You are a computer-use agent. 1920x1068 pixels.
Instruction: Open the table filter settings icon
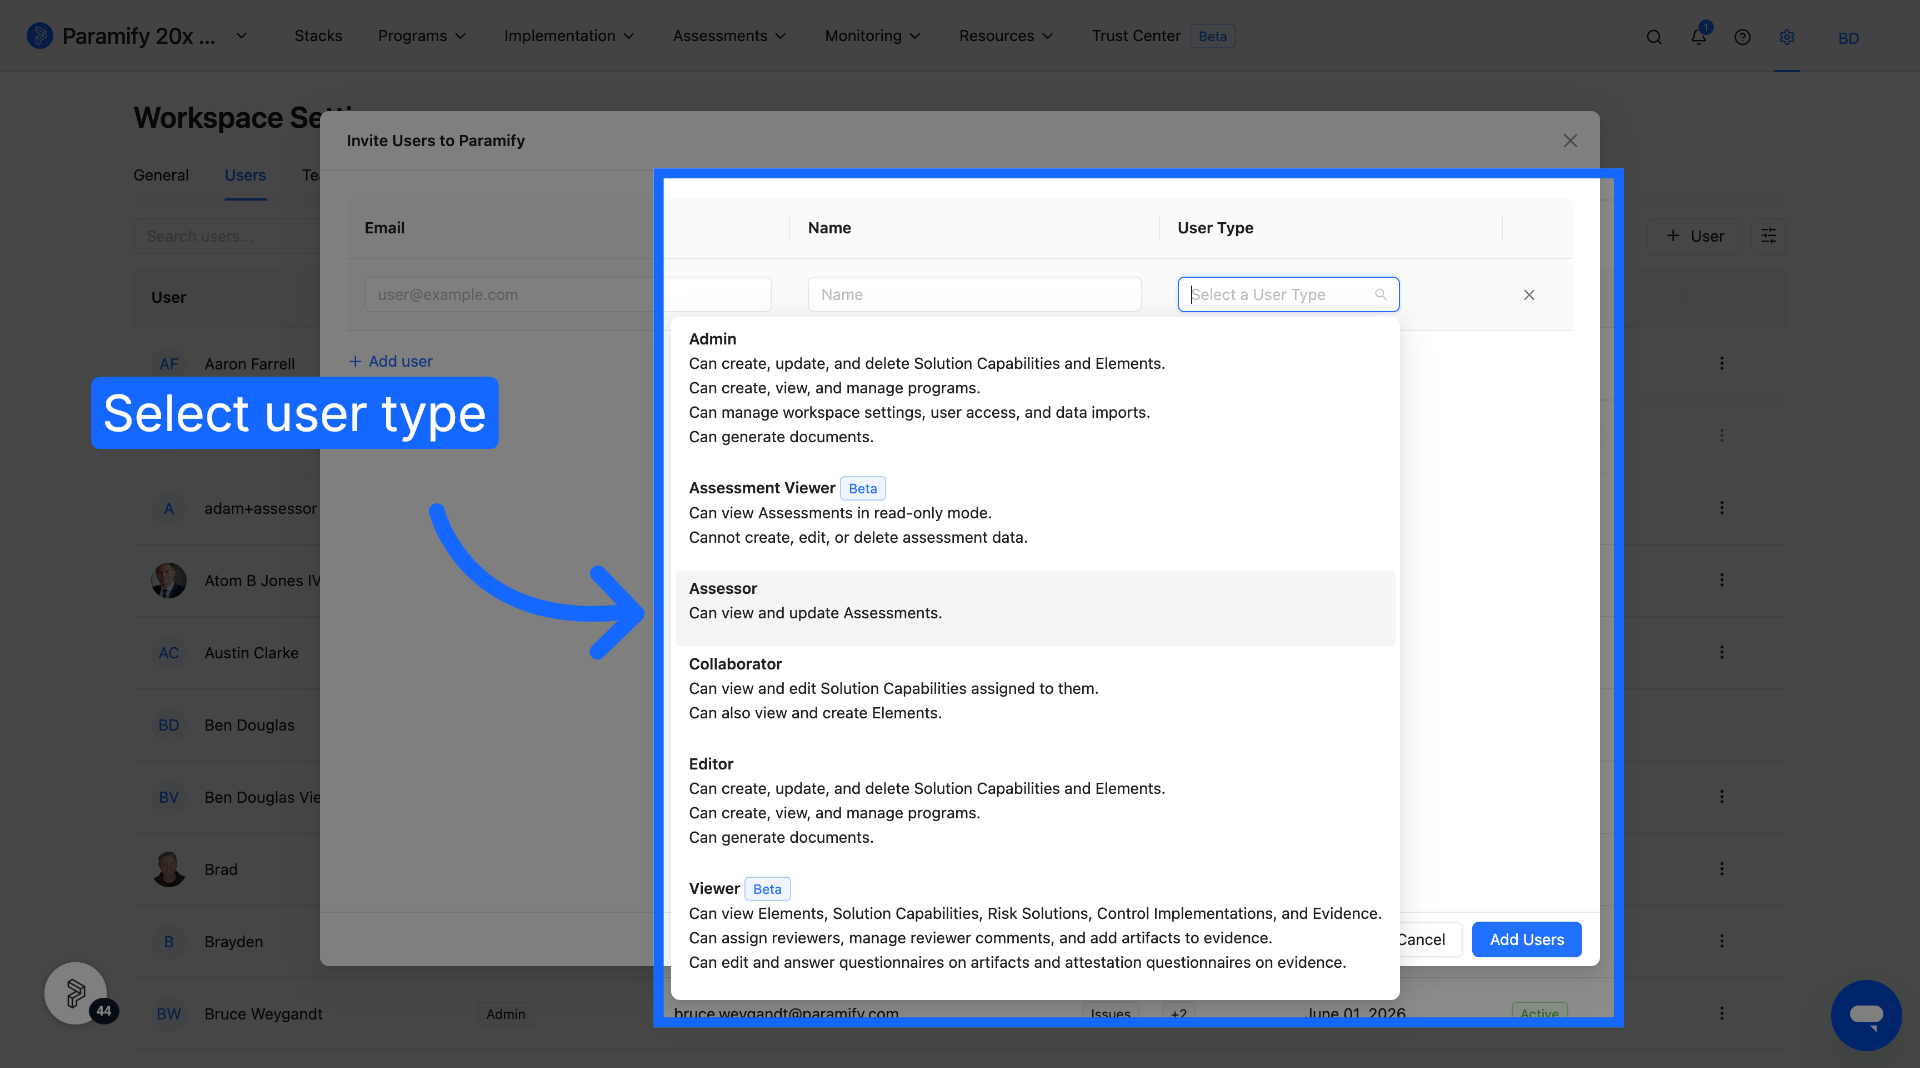click(1768, 236)
